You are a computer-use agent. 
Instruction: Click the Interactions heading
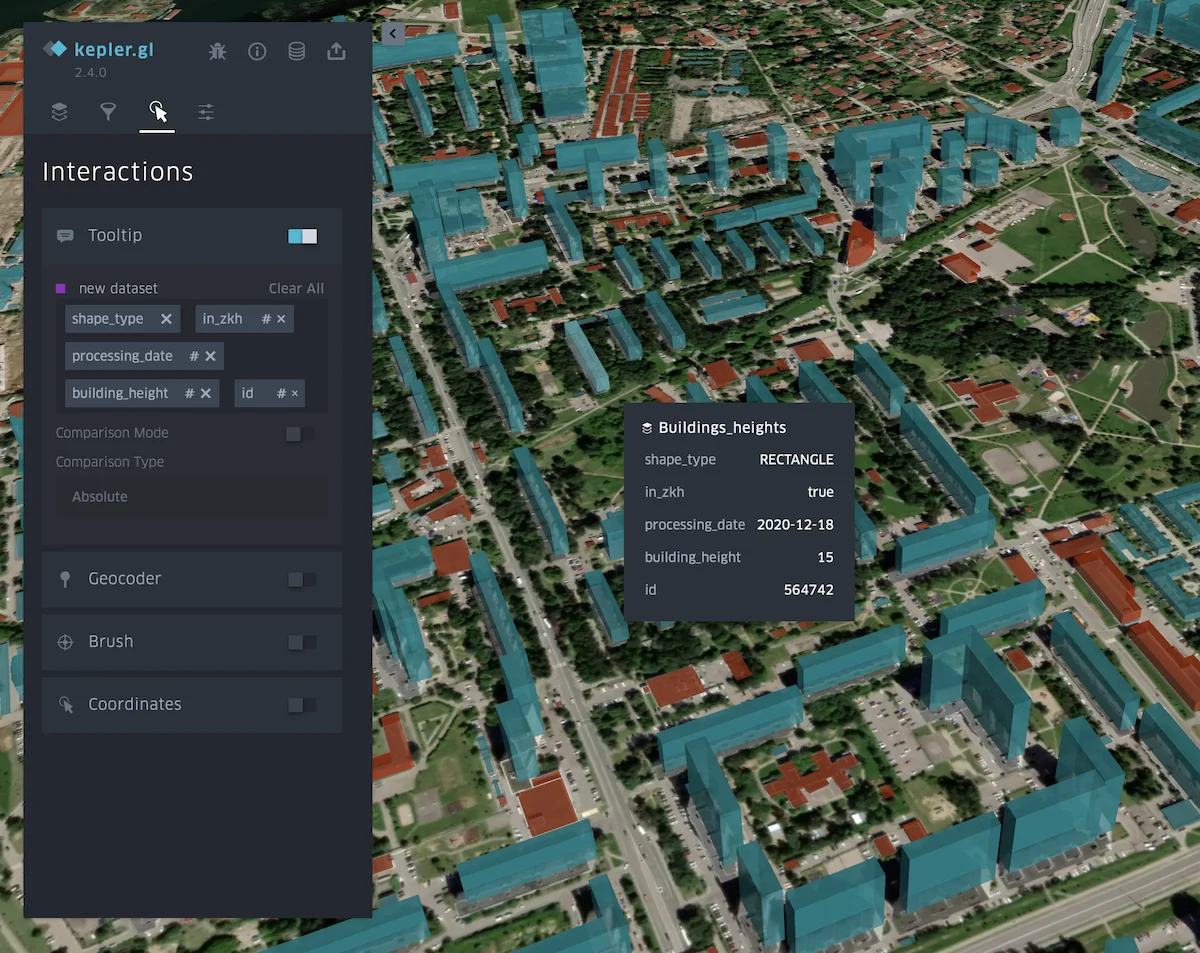pos(118,172)
